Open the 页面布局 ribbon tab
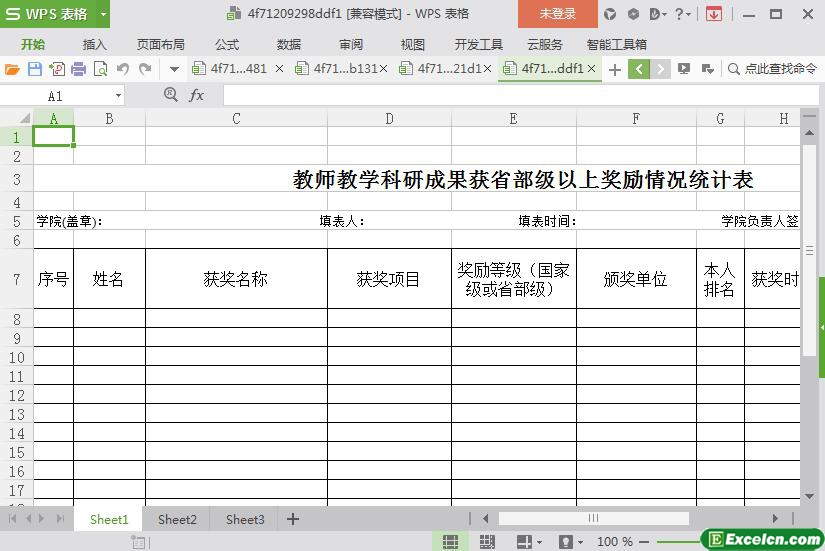825x551 pixels. coord(160,45)
